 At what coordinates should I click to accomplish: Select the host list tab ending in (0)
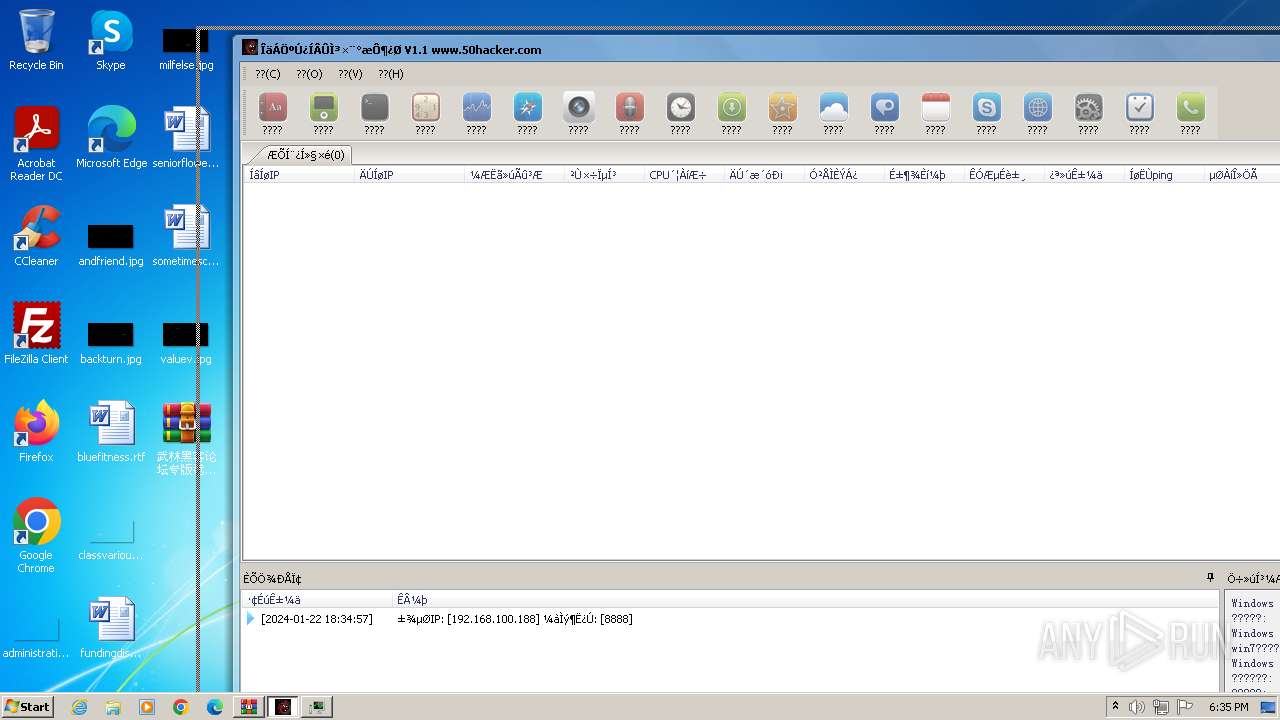tap(304, 155)
